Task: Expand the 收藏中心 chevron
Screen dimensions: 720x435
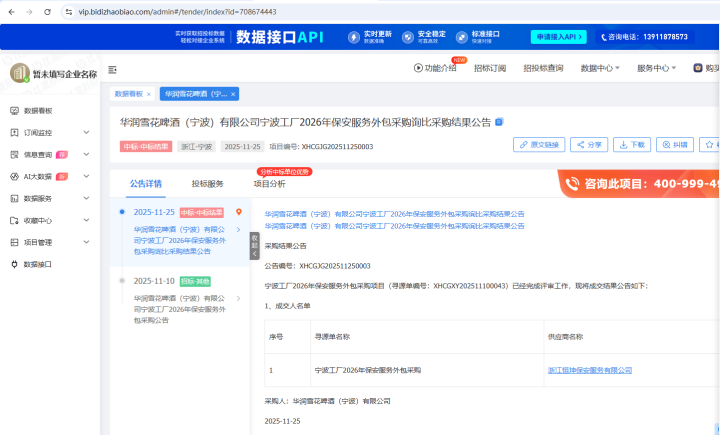Action: [x=86, y=220]
